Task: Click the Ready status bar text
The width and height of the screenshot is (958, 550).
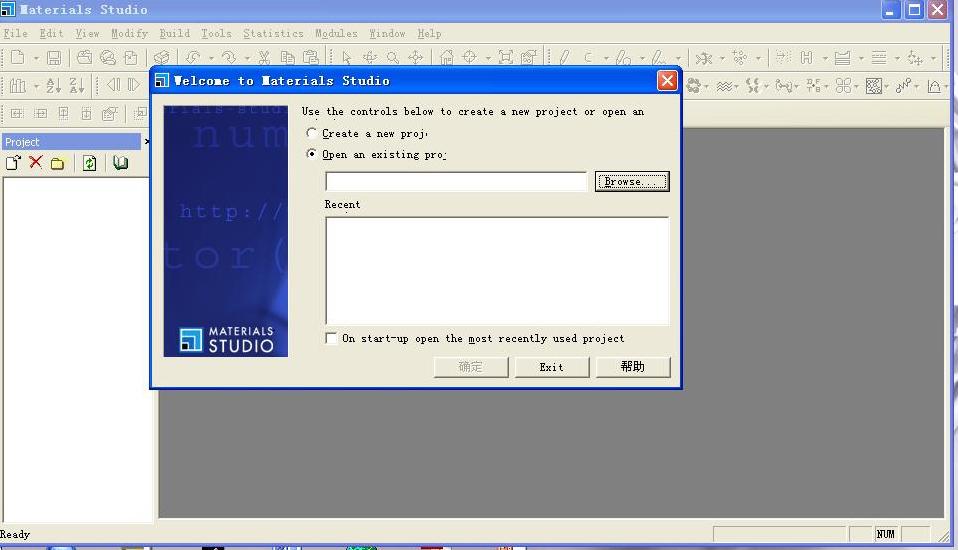Action: point(15,534)
